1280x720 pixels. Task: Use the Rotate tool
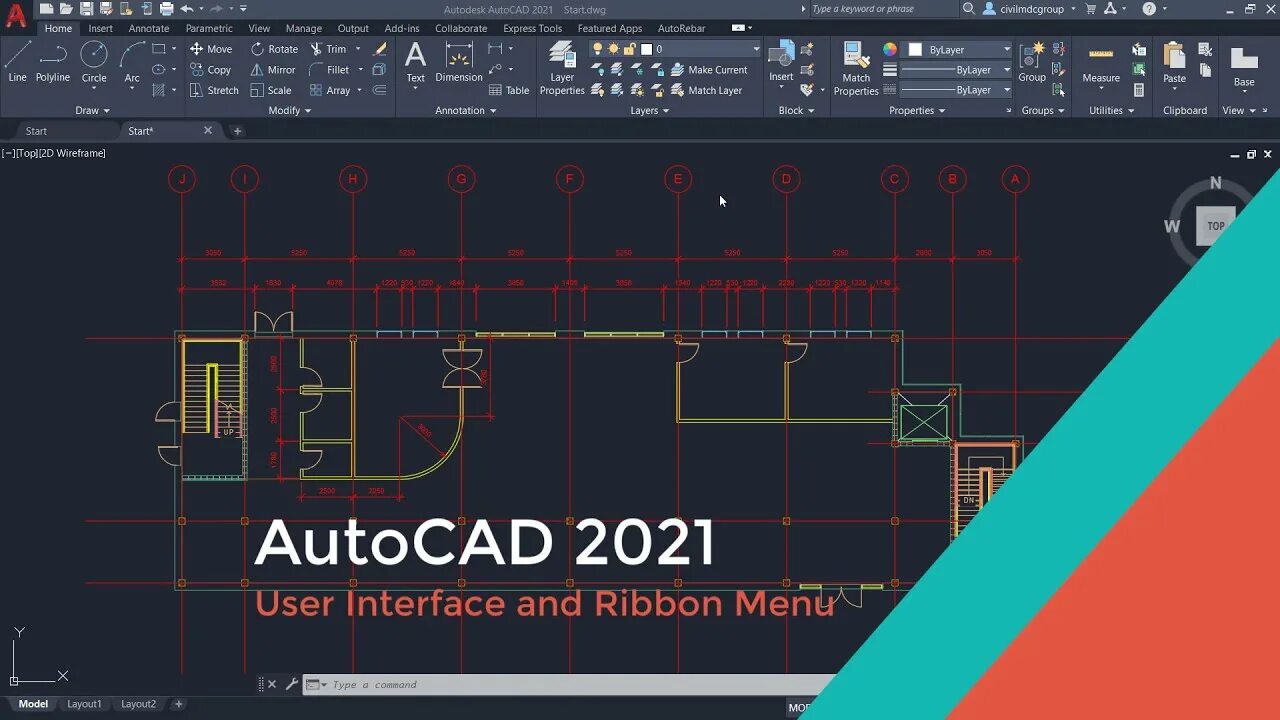pyautogui.click(x=274, y=49)
